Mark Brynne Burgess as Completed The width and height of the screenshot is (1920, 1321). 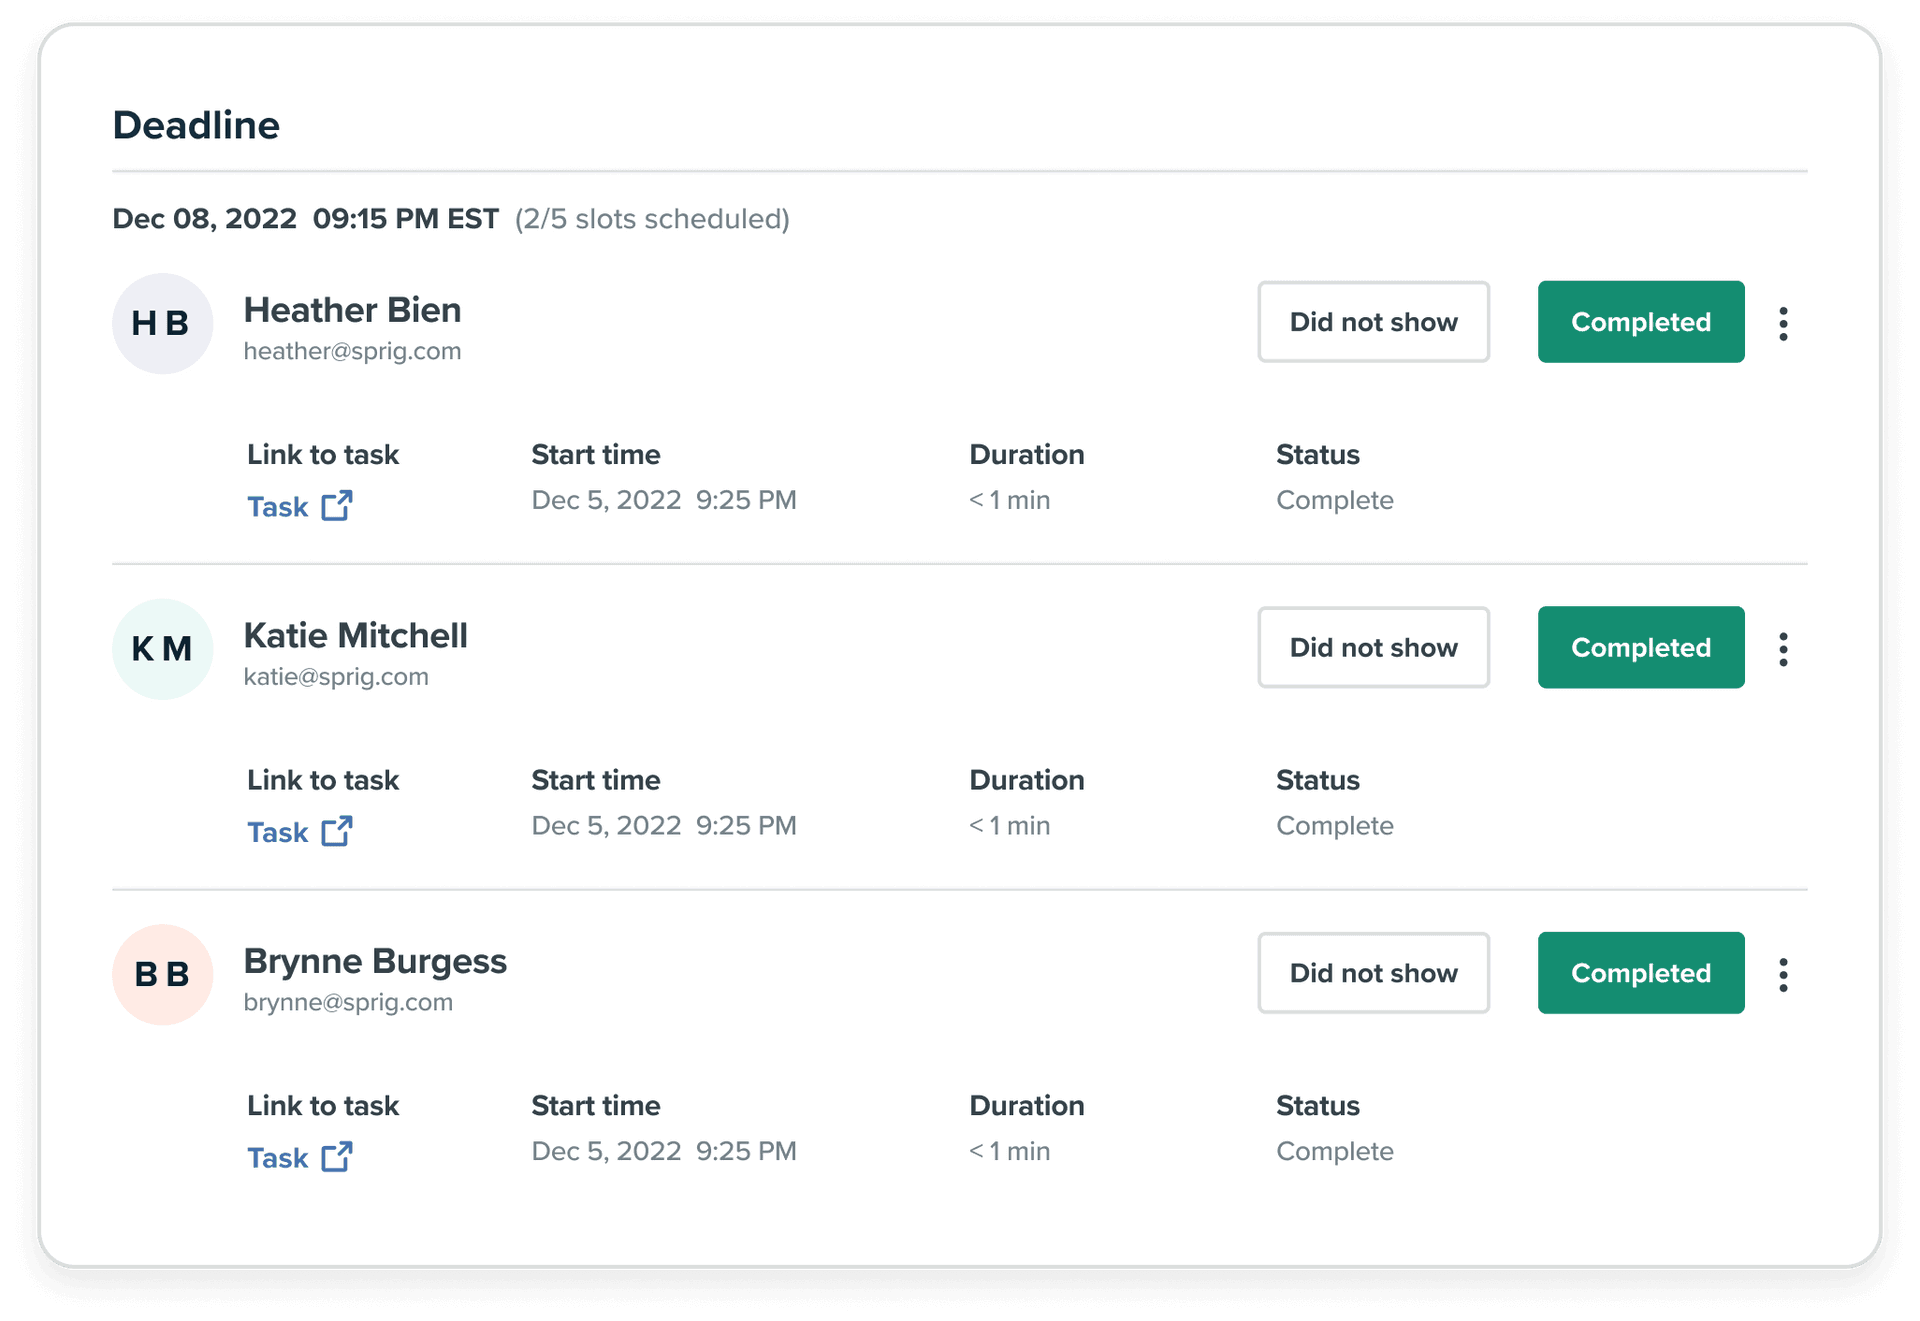tap(1641, 973)
